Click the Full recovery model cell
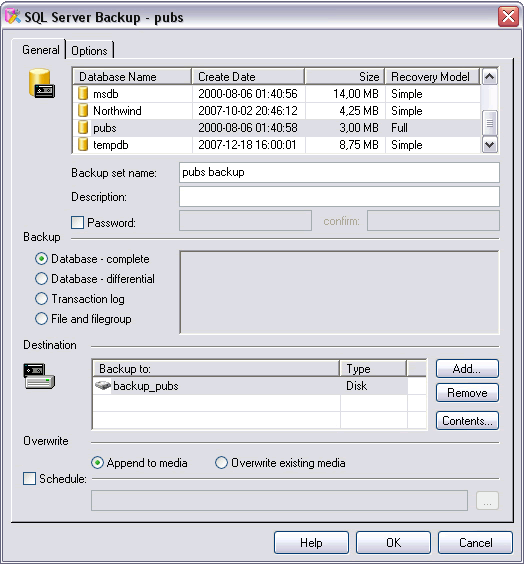Screen dimensions: 524x564 (400, 128)
